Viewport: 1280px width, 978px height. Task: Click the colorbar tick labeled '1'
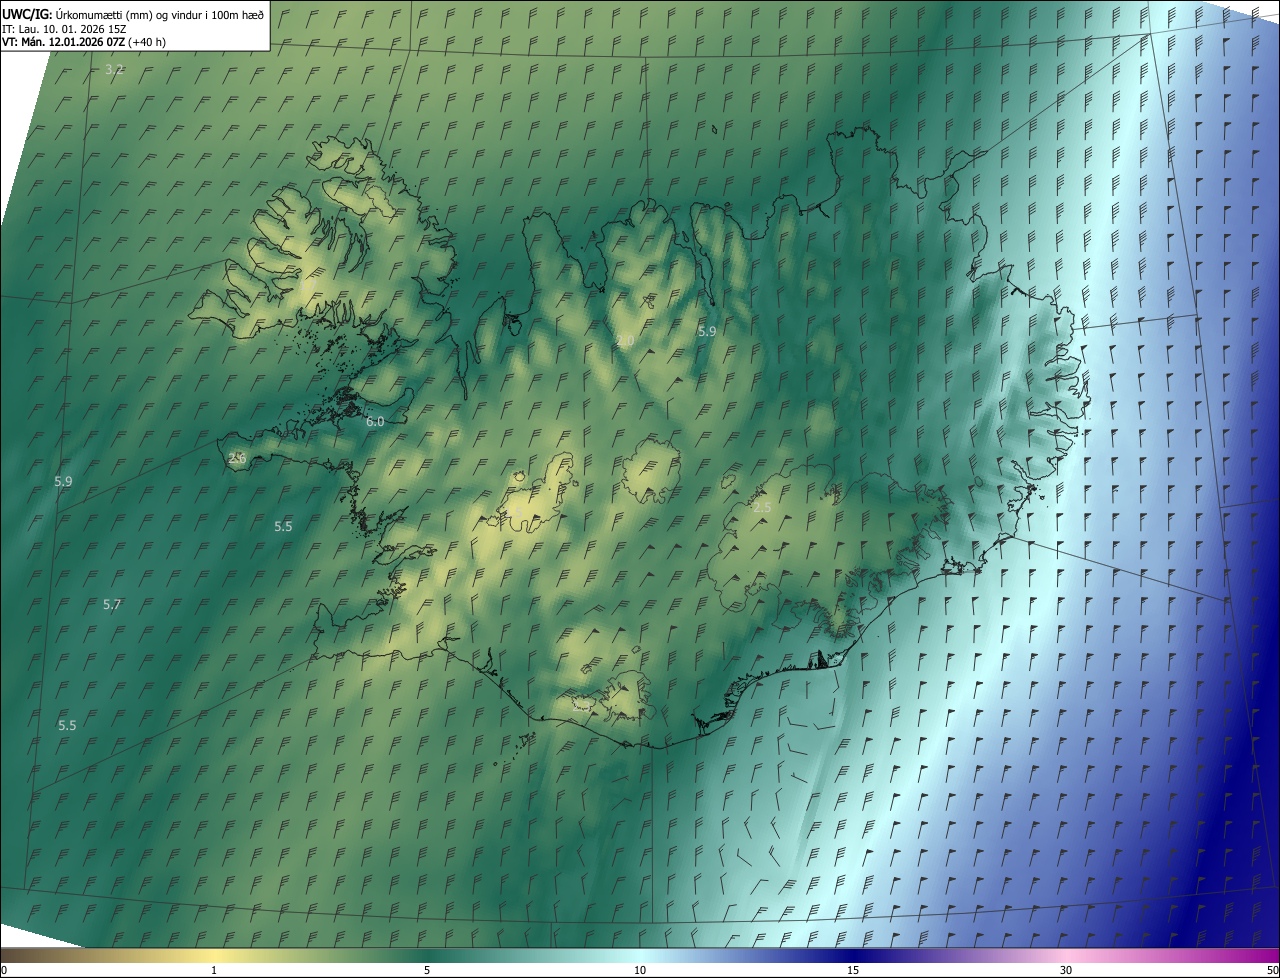(x=214, y=970)
